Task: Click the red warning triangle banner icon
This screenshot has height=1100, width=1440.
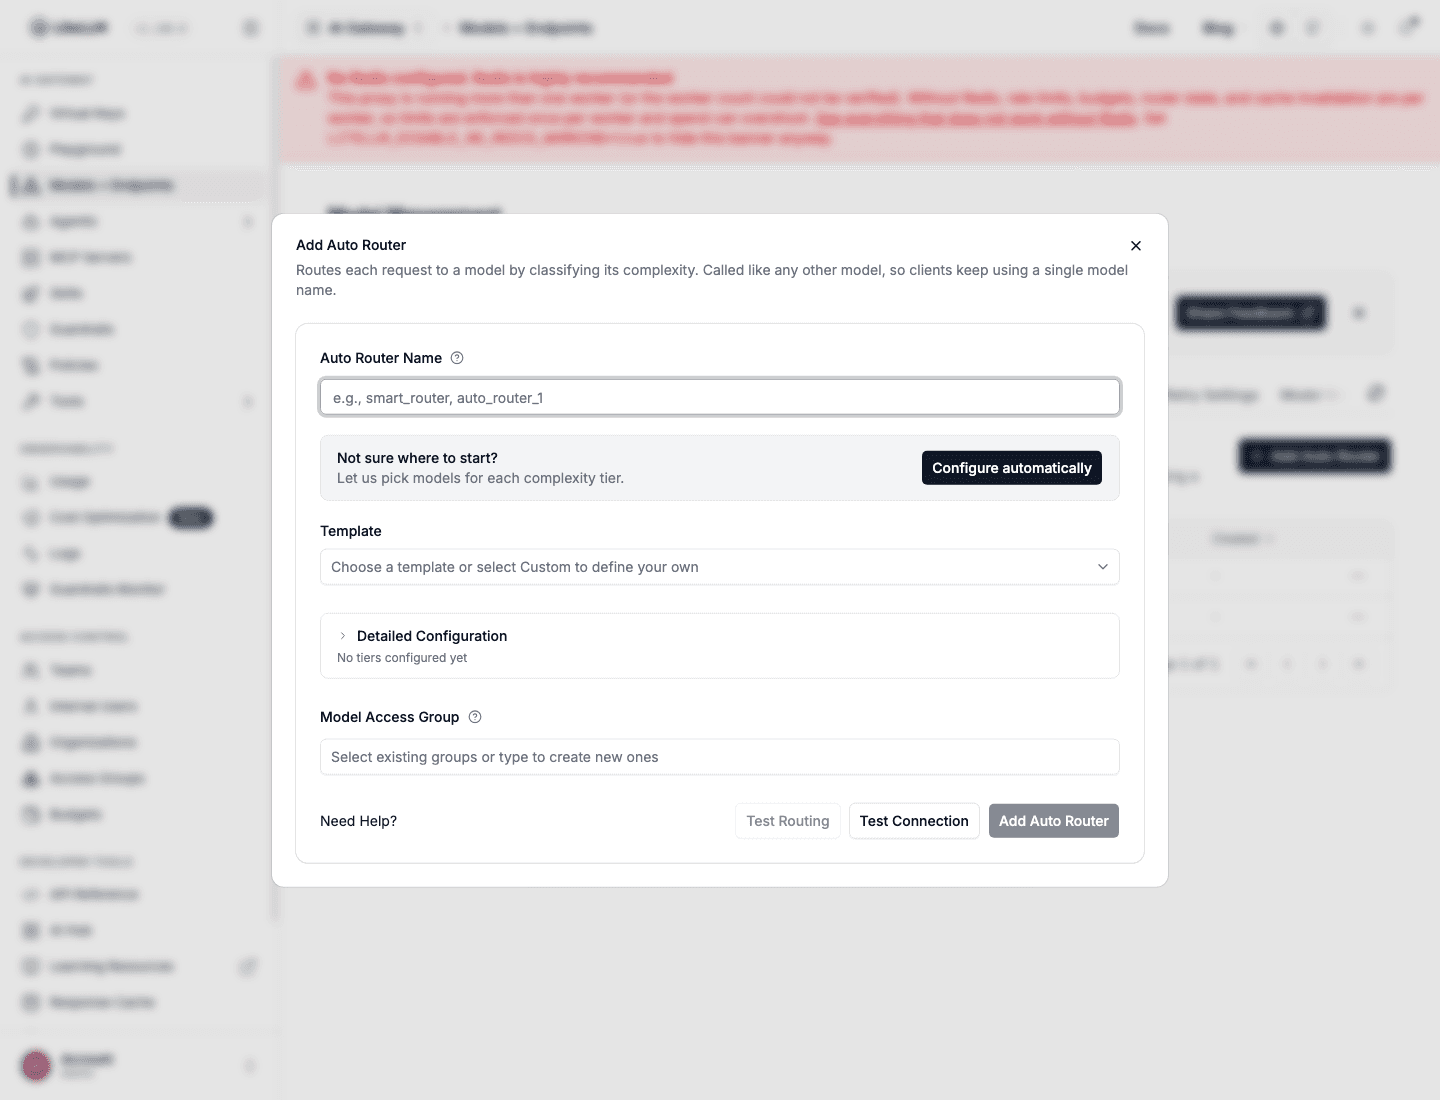Action: [x=306, y=80]
